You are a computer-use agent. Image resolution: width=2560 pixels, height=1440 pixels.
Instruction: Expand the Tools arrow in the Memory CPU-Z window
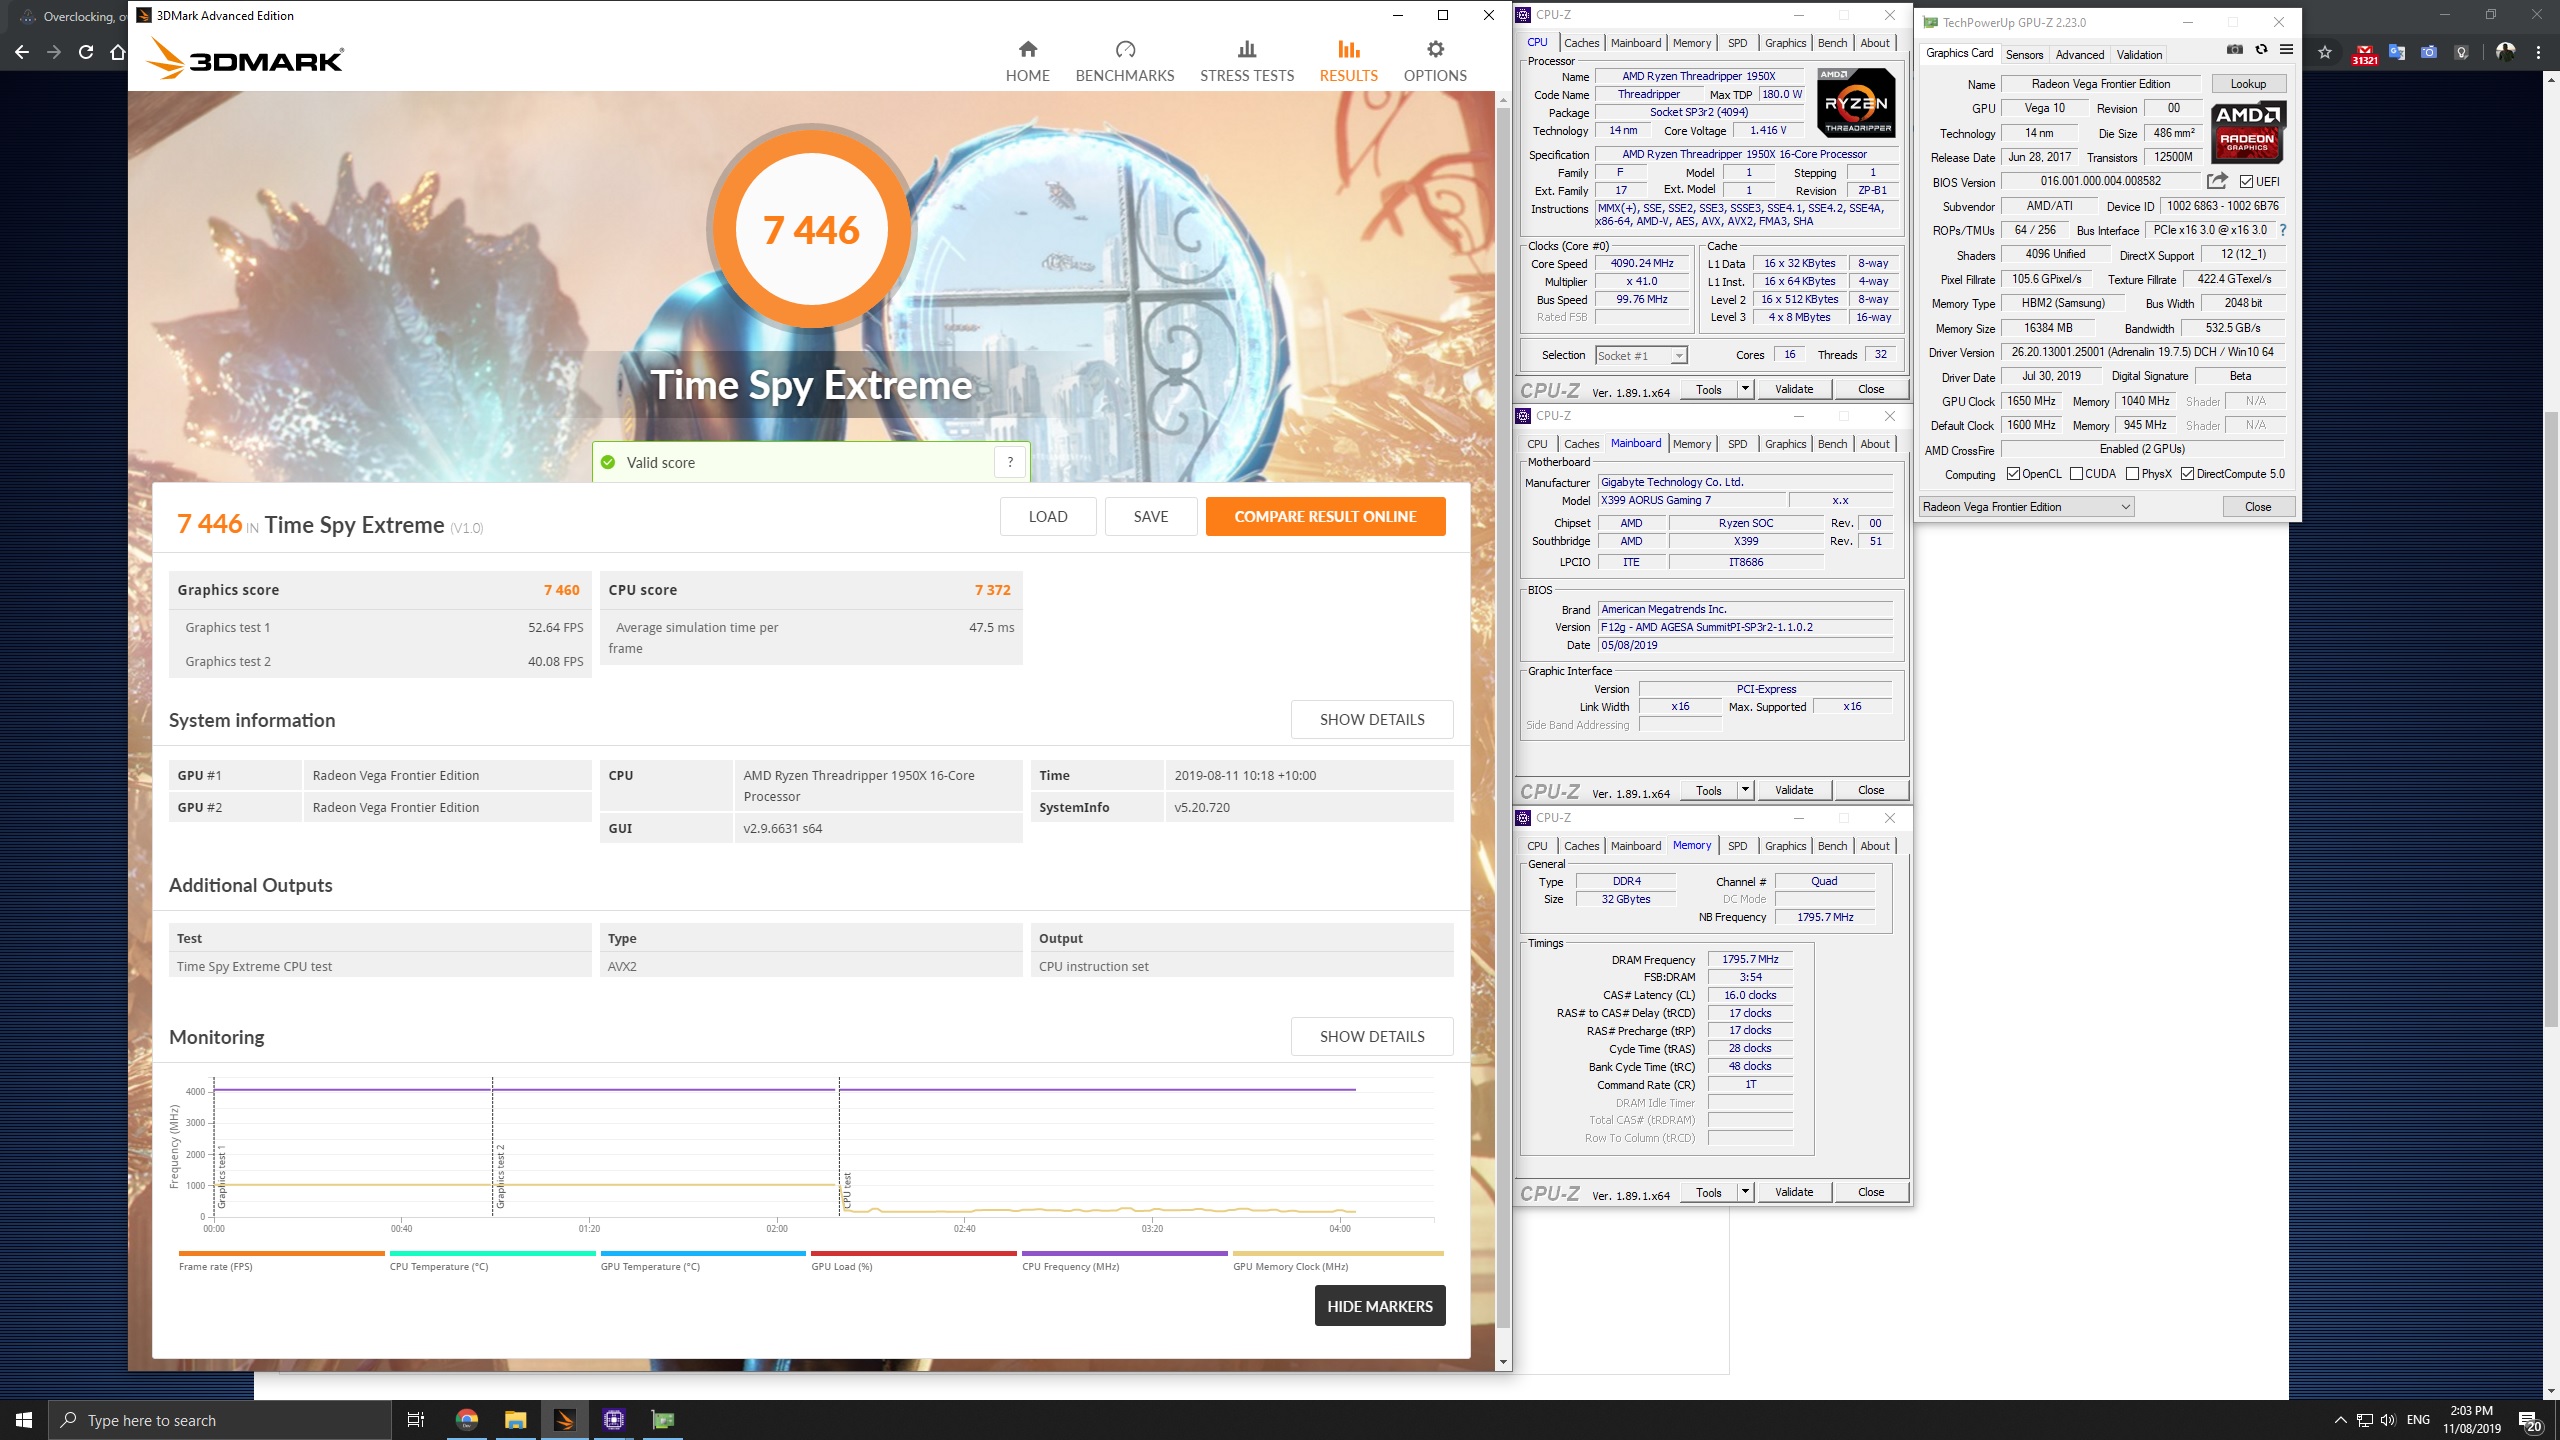tap(1745, 1192)
